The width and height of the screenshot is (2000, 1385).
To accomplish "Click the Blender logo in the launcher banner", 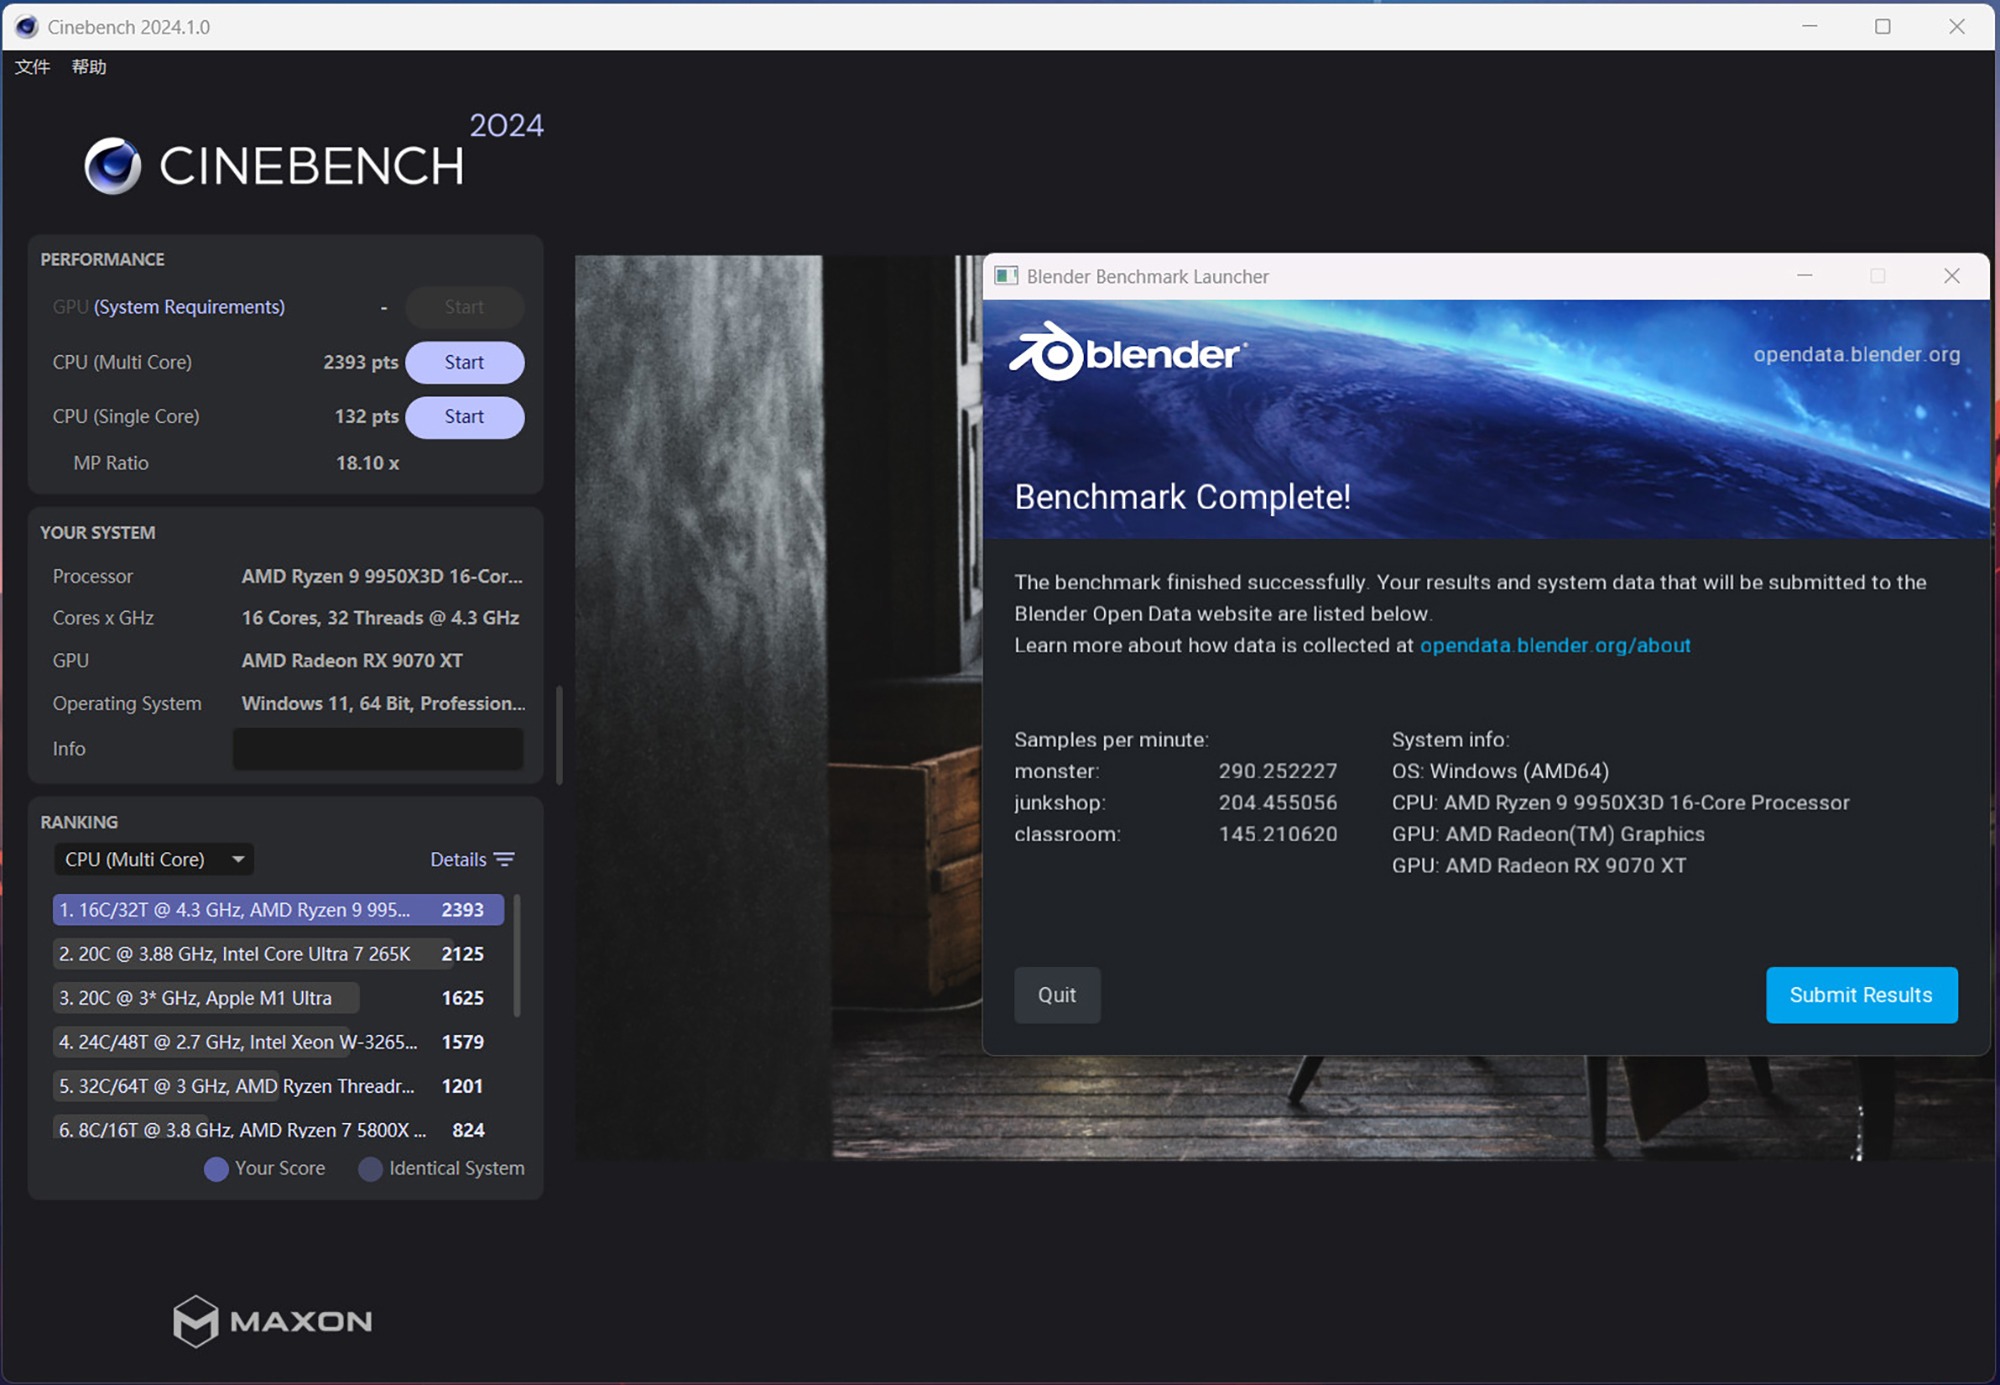I will 1127,353.
